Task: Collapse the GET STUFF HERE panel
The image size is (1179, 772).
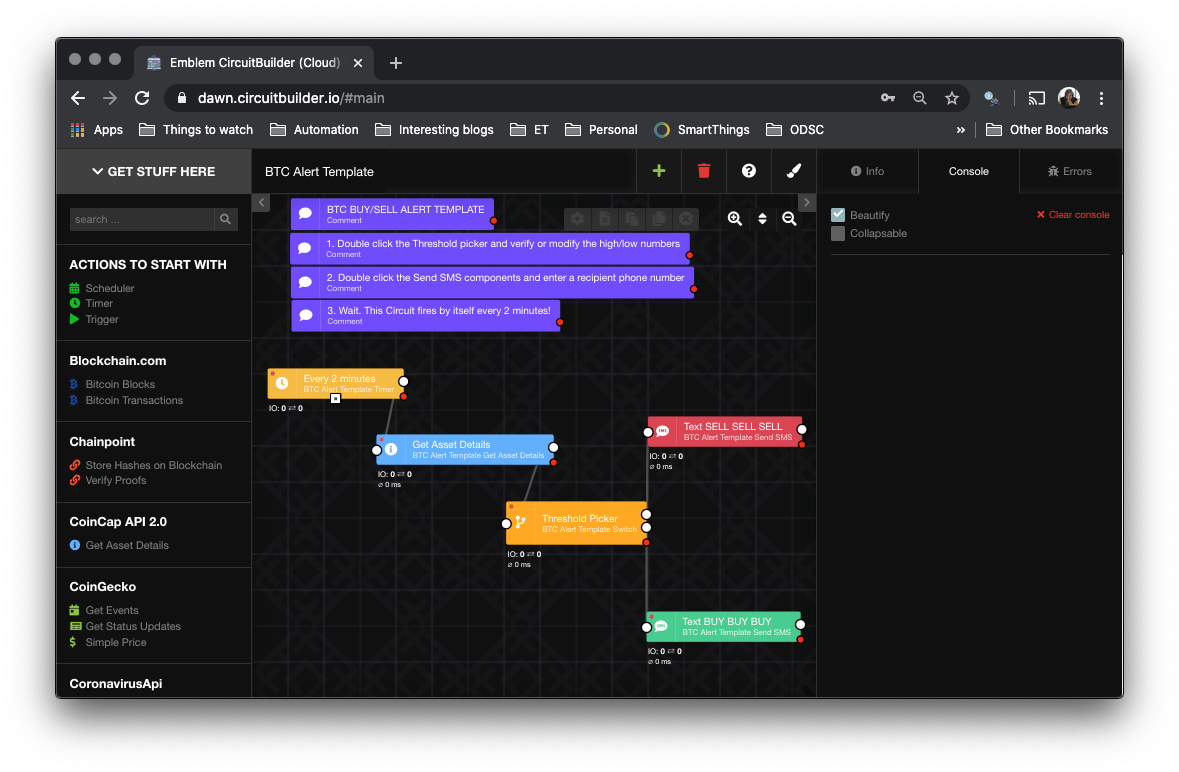Action: pyautogui.click(x=153, y=171)
